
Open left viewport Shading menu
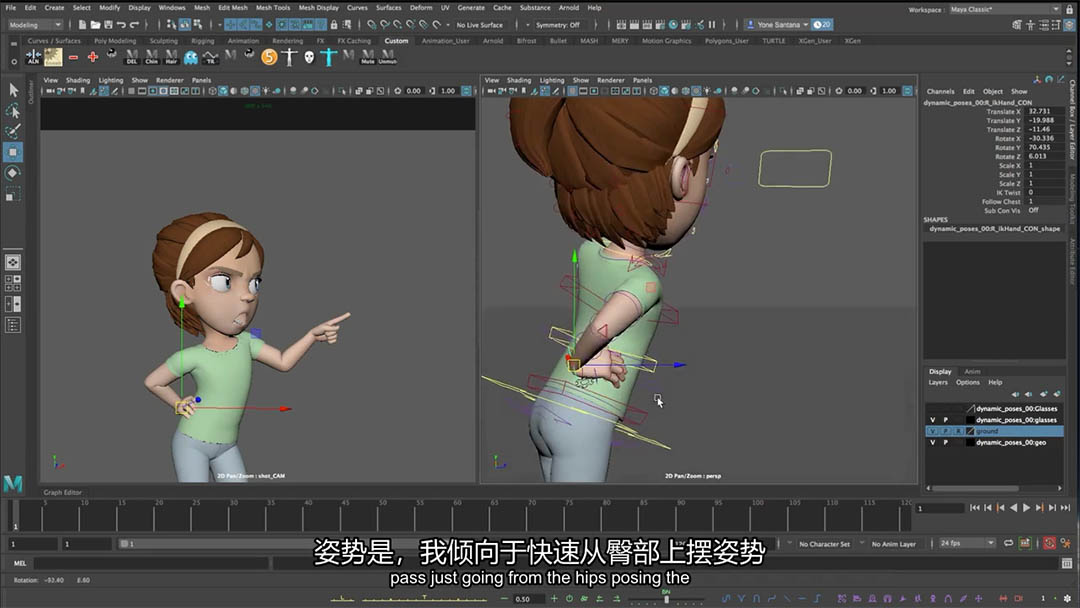tap(78, 81)
